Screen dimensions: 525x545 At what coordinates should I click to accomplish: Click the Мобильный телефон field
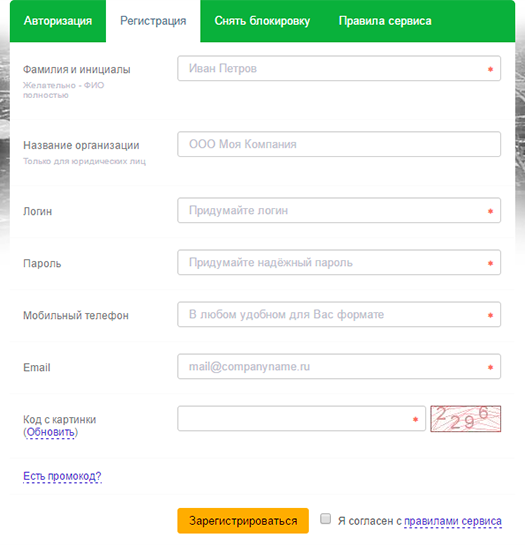click(339, 315)
